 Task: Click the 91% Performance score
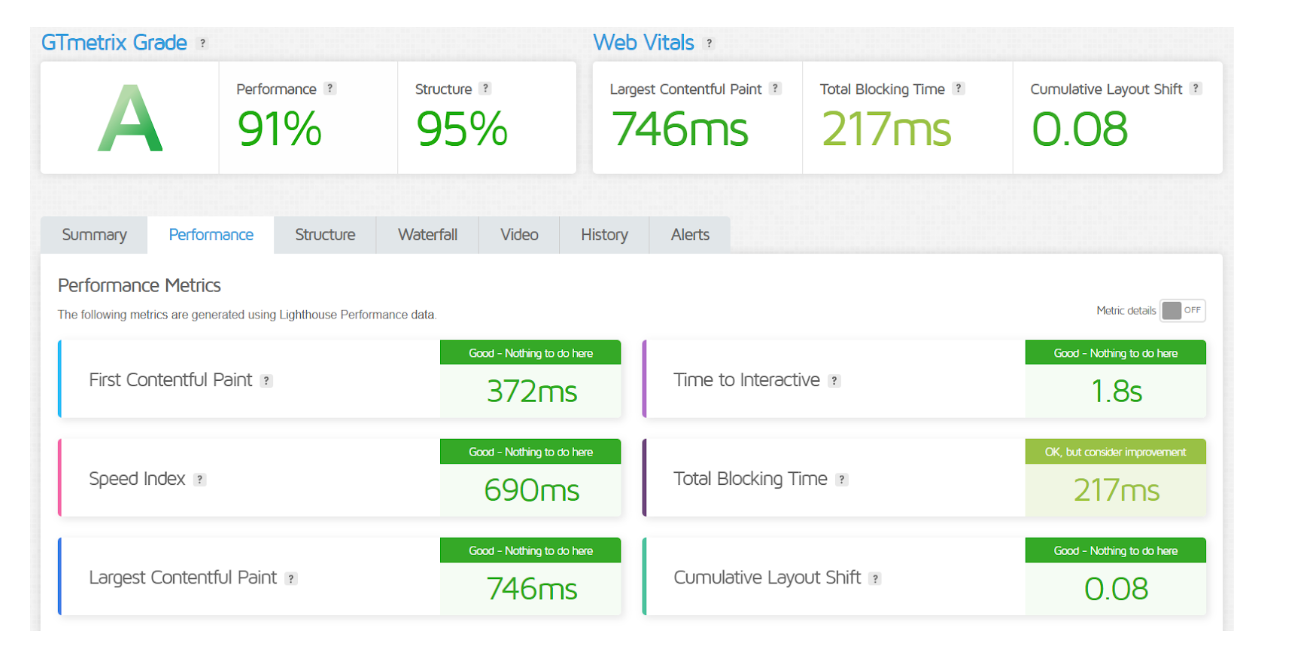[x=280, y=129]
